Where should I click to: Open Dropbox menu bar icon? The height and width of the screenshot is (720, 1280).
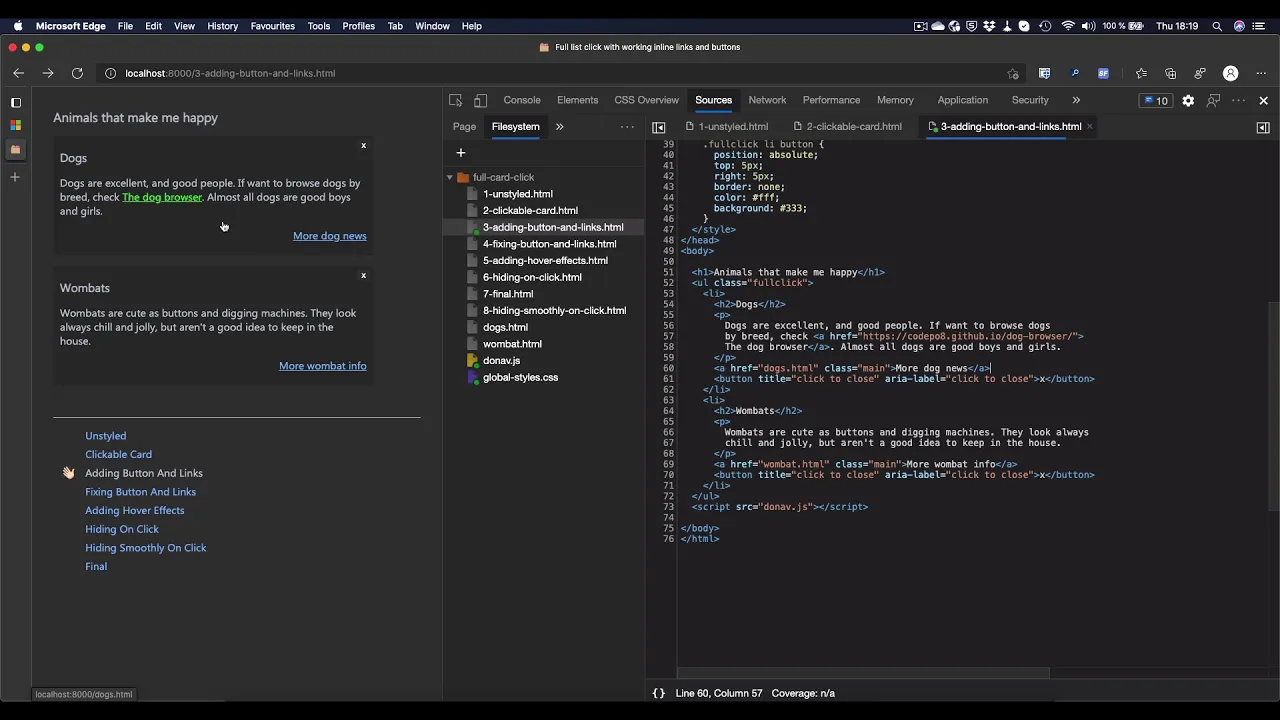990,26
